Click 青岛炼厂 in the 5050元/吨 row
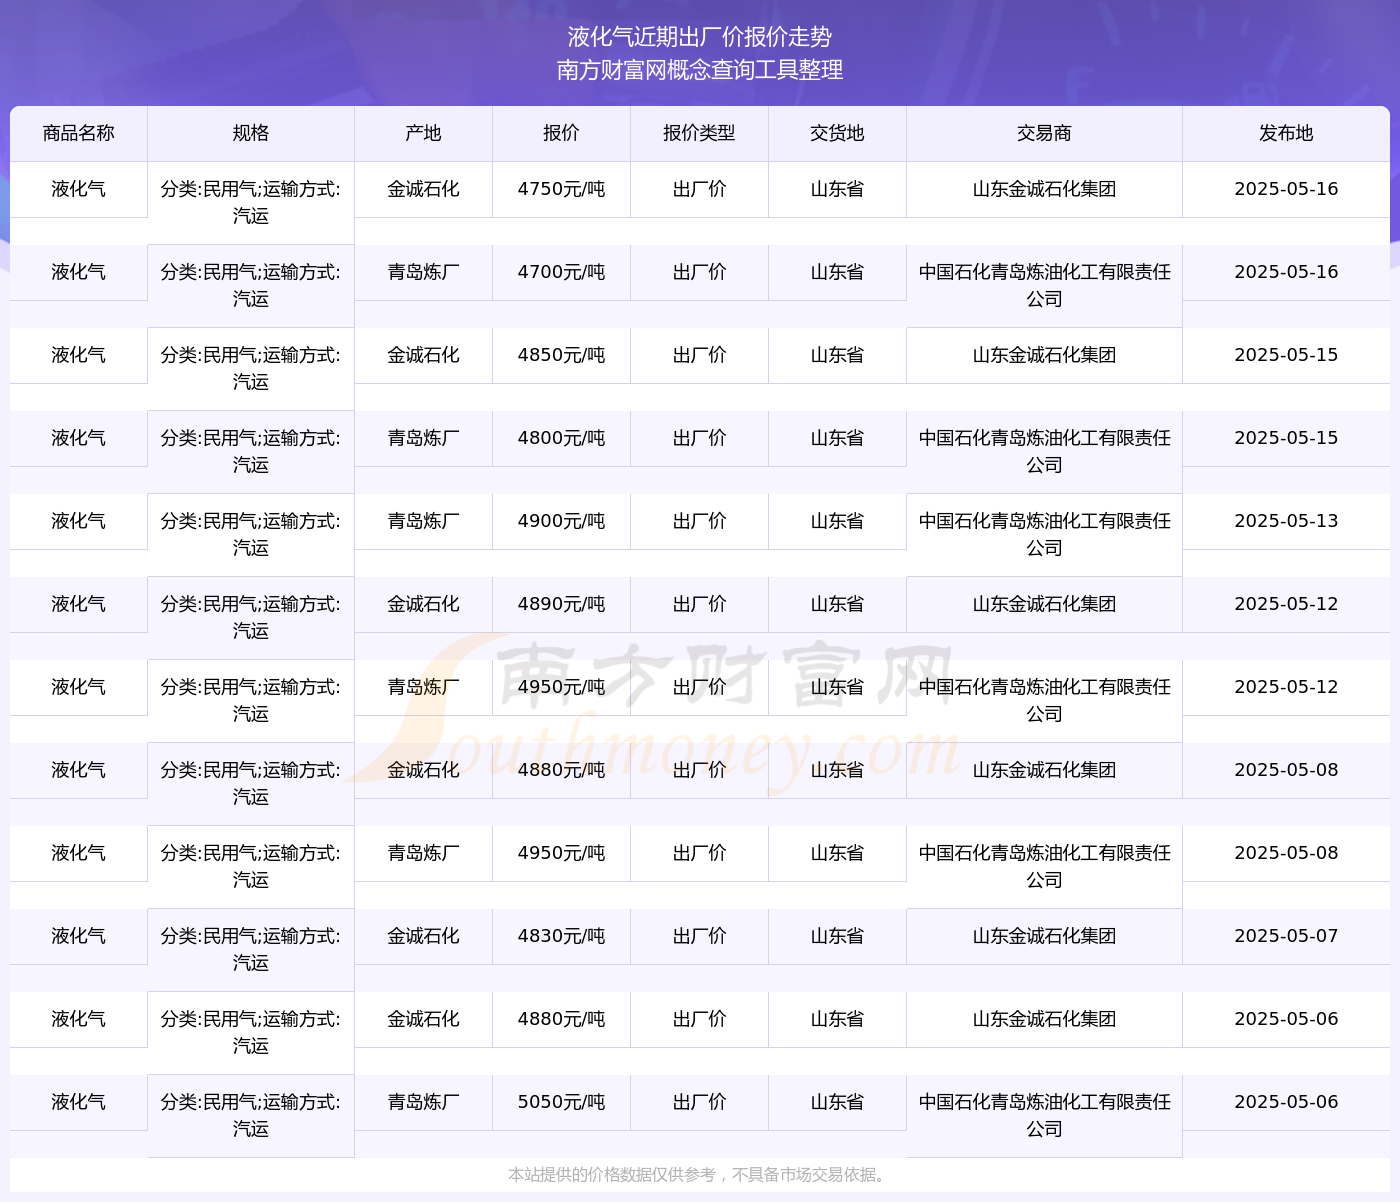The width and height of the screenshot is (1400, 1202). click(424, 1102)
